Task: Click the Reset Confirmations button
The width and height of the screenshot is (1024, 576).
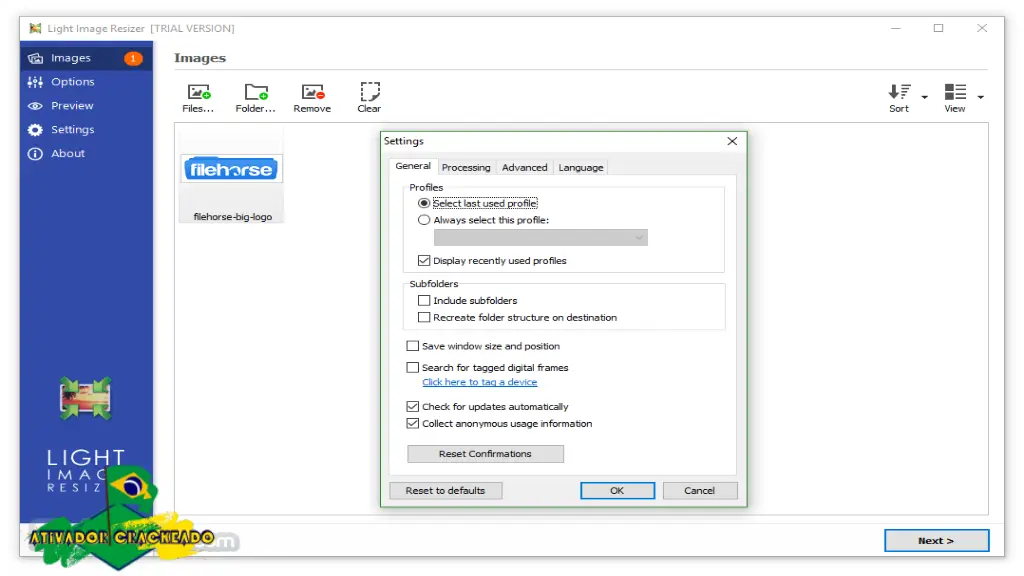Action: point(485,454)
